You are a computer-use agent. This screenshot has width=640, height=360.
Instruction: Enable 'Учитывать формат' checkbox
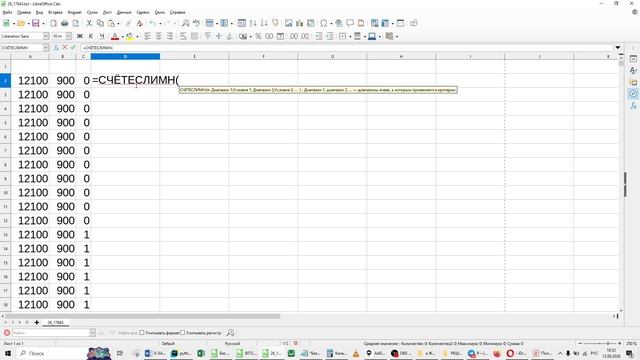point(142,333)
